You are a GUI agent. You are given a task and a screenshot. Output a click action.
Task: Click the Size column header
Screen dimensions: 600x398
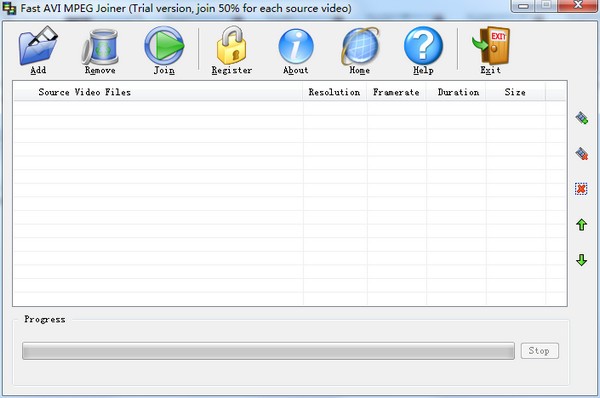coord(516,92)
